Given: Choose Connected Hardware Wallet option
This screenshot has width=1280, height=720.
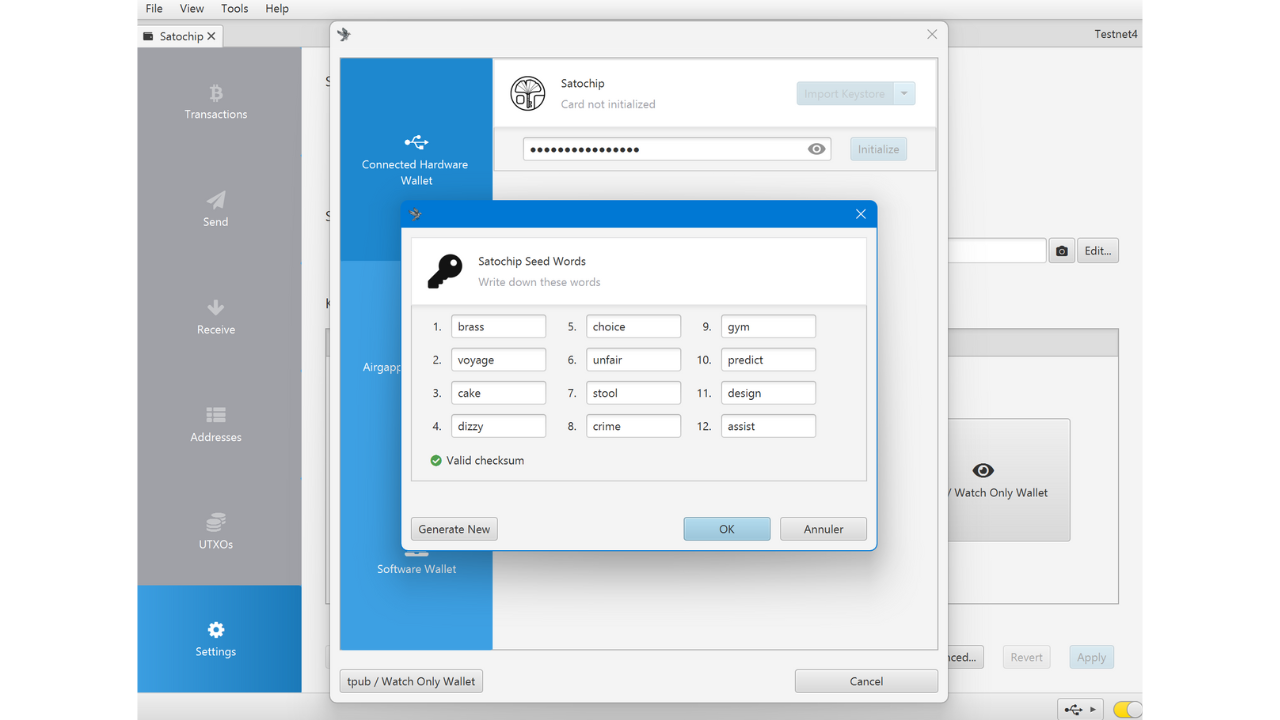Looking at the screenshot, I should pyautogui.click(x=416, y=160).
